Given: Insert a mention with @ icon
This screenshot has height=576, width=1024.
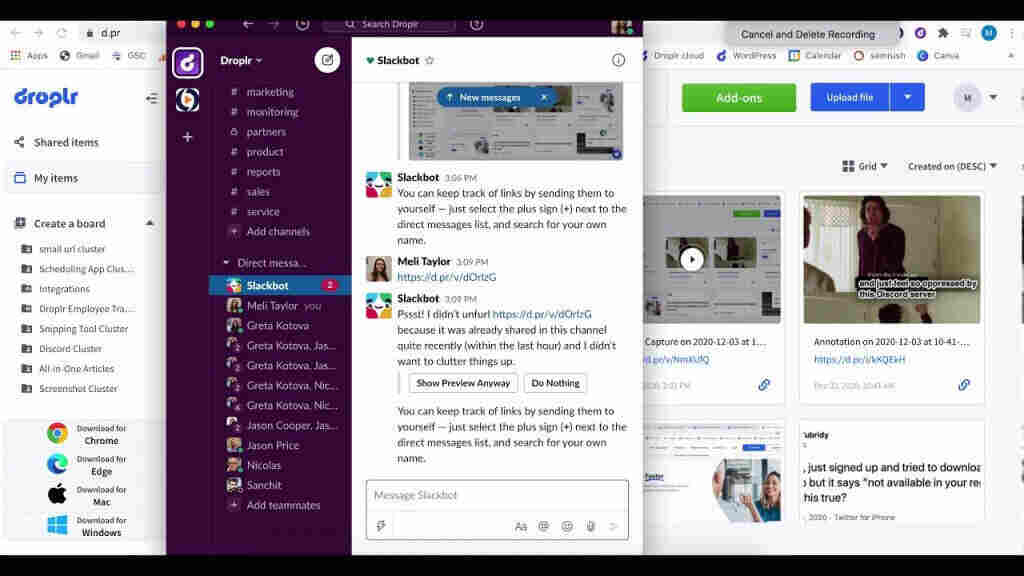Looking at the screenshot, I should [x=543, y=526].
